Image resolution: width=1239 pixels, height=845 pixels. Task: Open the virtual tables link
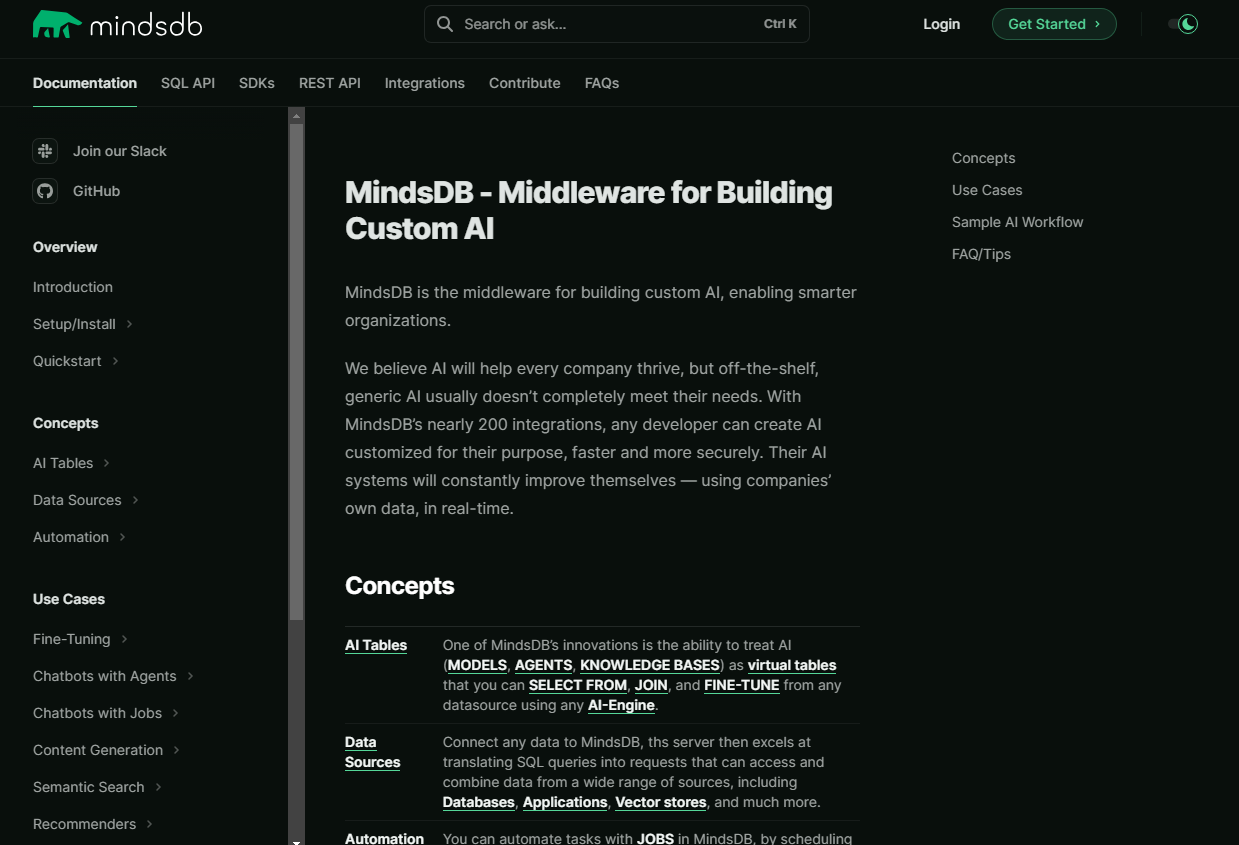coord(792,665)
